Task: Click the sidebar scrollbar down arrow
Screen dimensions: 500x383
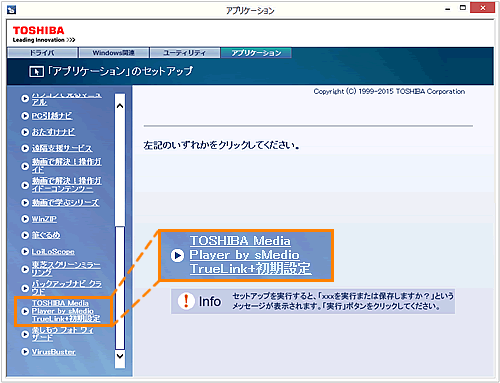Action: pos(120,356)
